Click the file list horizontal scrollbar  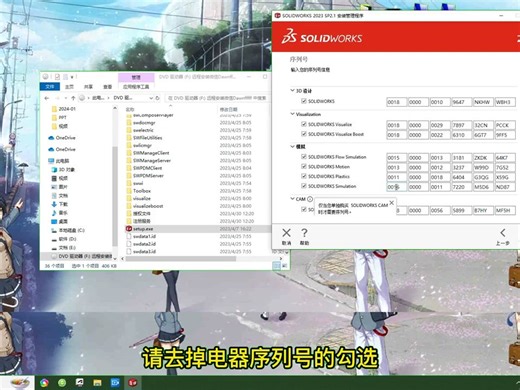180,258
